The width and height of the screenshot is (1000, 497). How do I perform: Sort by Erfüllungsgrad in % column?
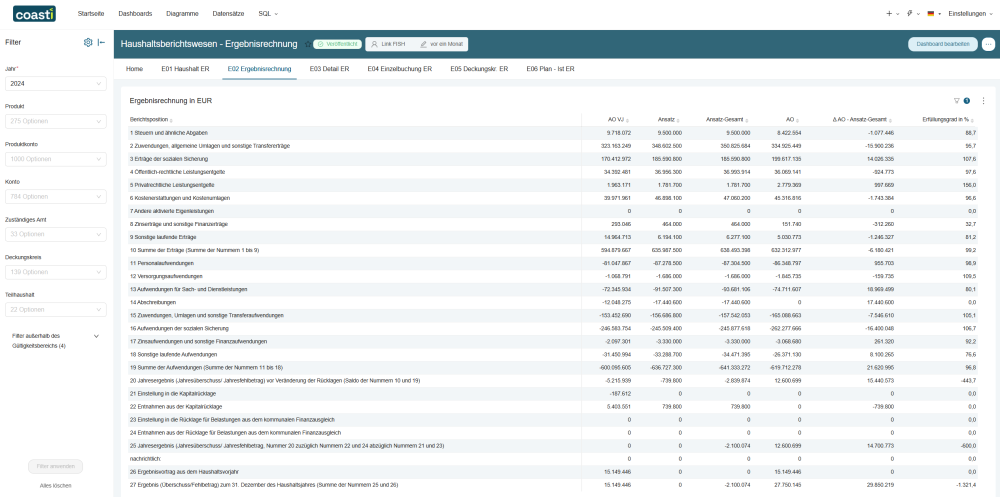click(949, 119)
